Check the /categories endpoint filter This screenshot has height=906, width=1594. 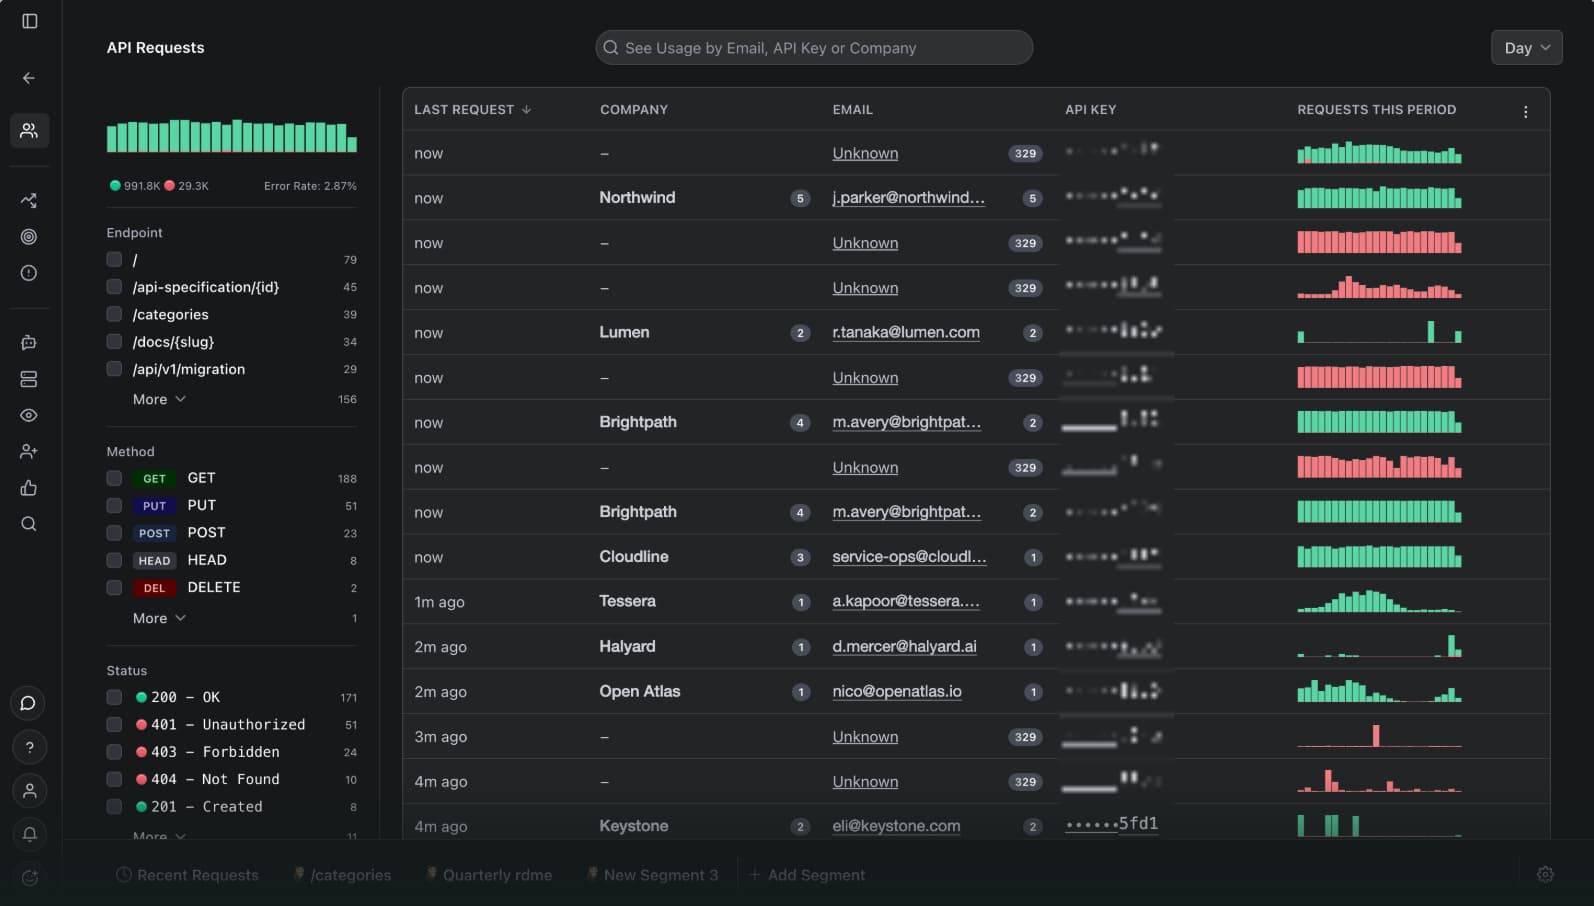click(114, 314)
